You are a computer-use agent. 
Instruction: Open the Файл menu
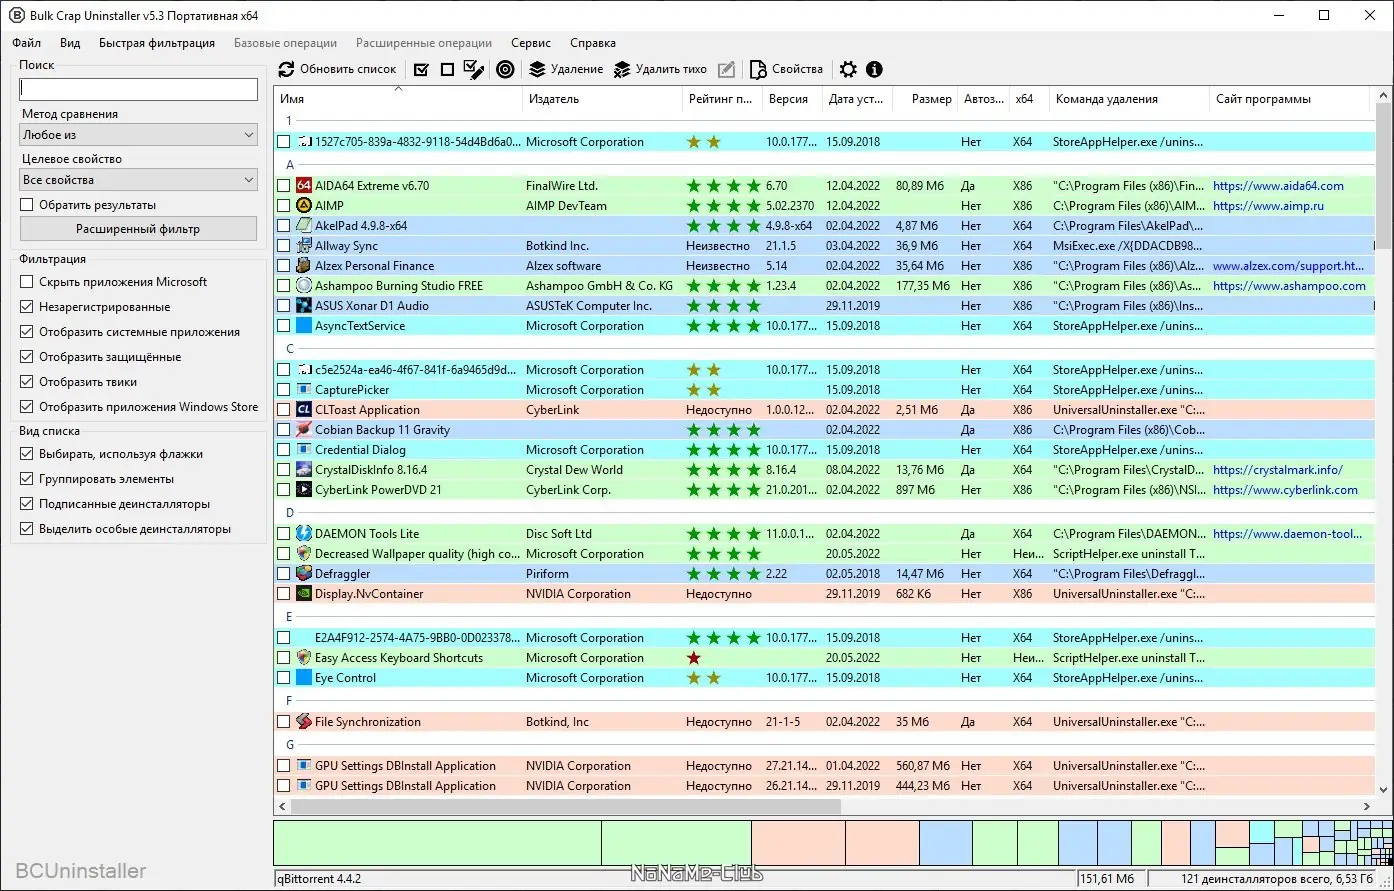click(27, 43)
